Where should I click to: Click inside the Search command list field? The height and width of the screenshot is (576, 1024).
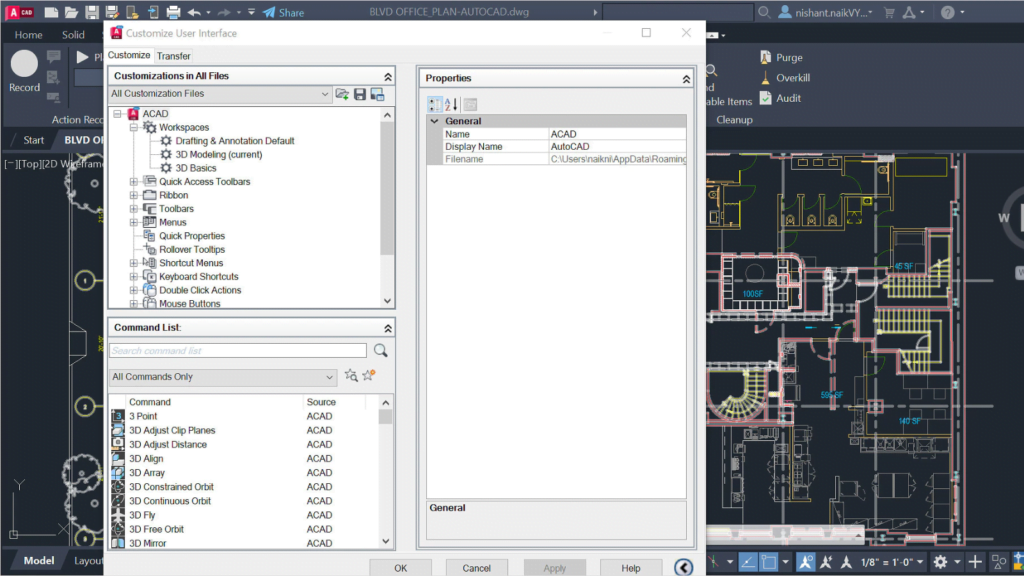click(235, 350)
